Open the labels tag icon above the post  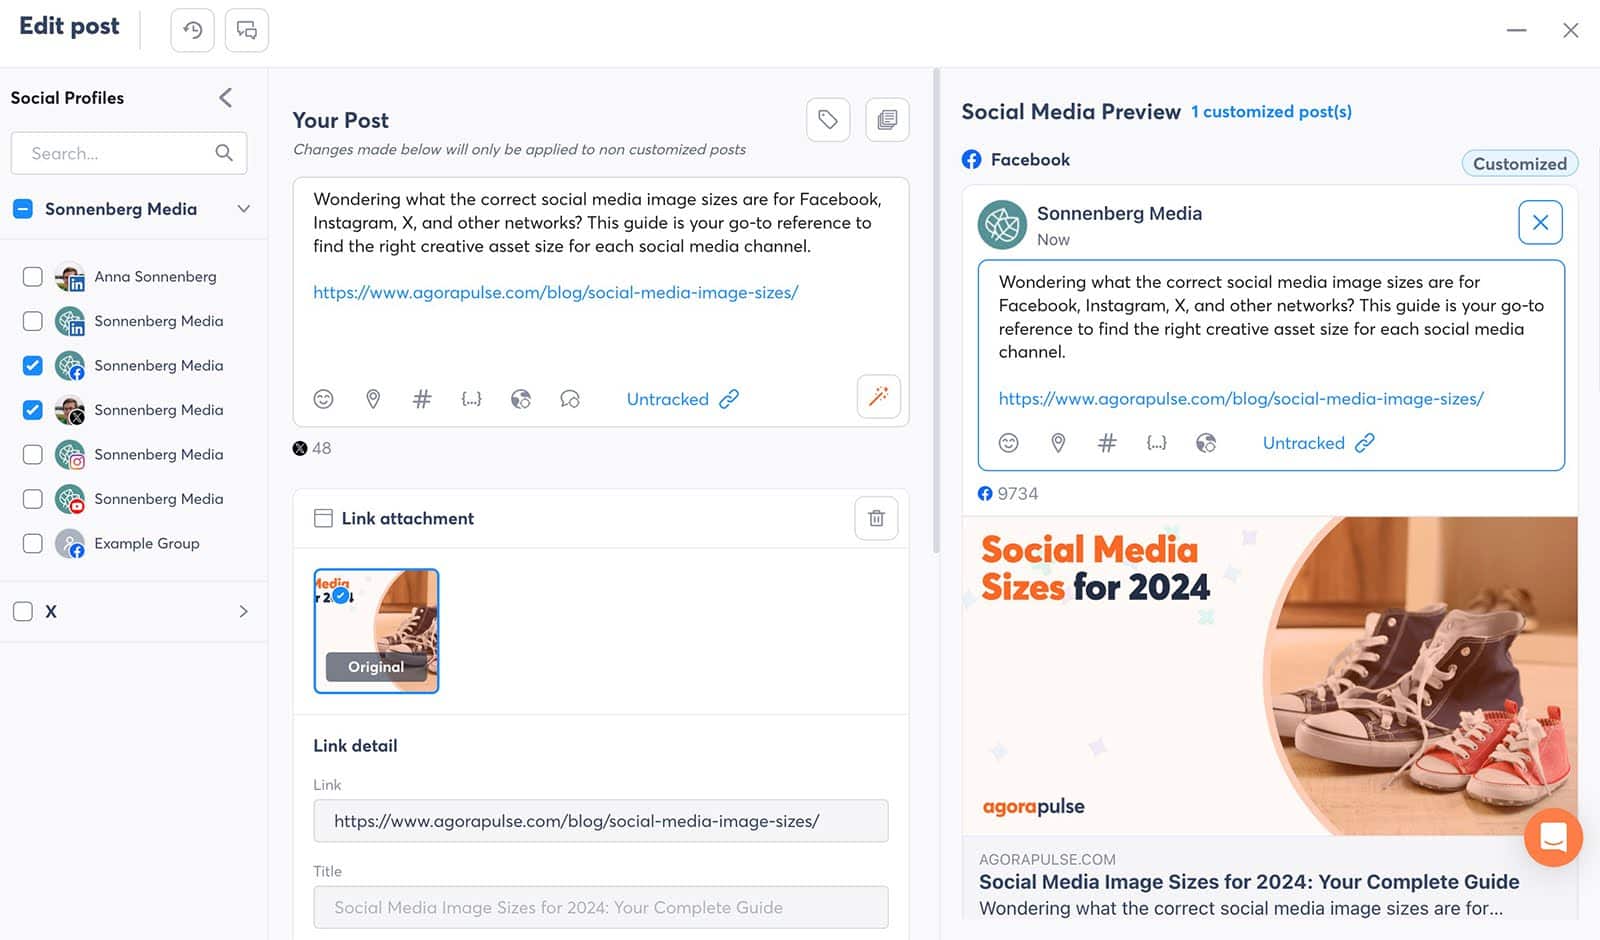coord(827,119)
